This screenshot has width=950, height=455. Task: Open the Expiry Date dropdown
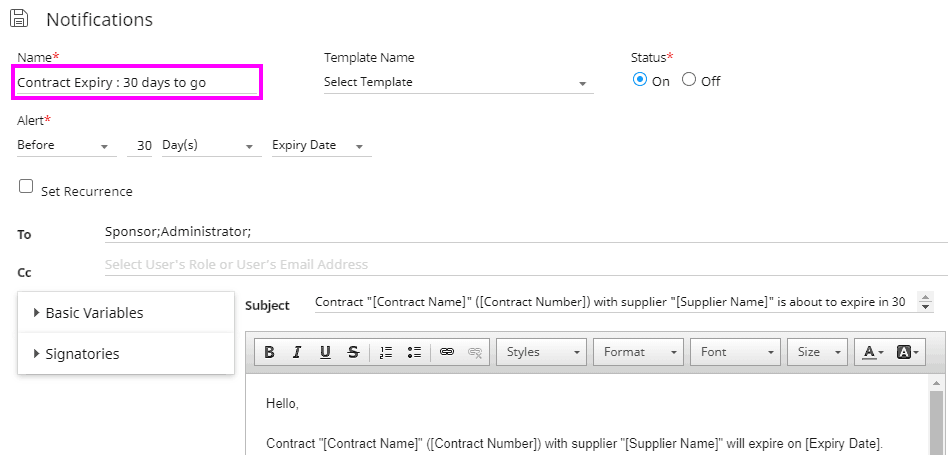coord(321,145)
